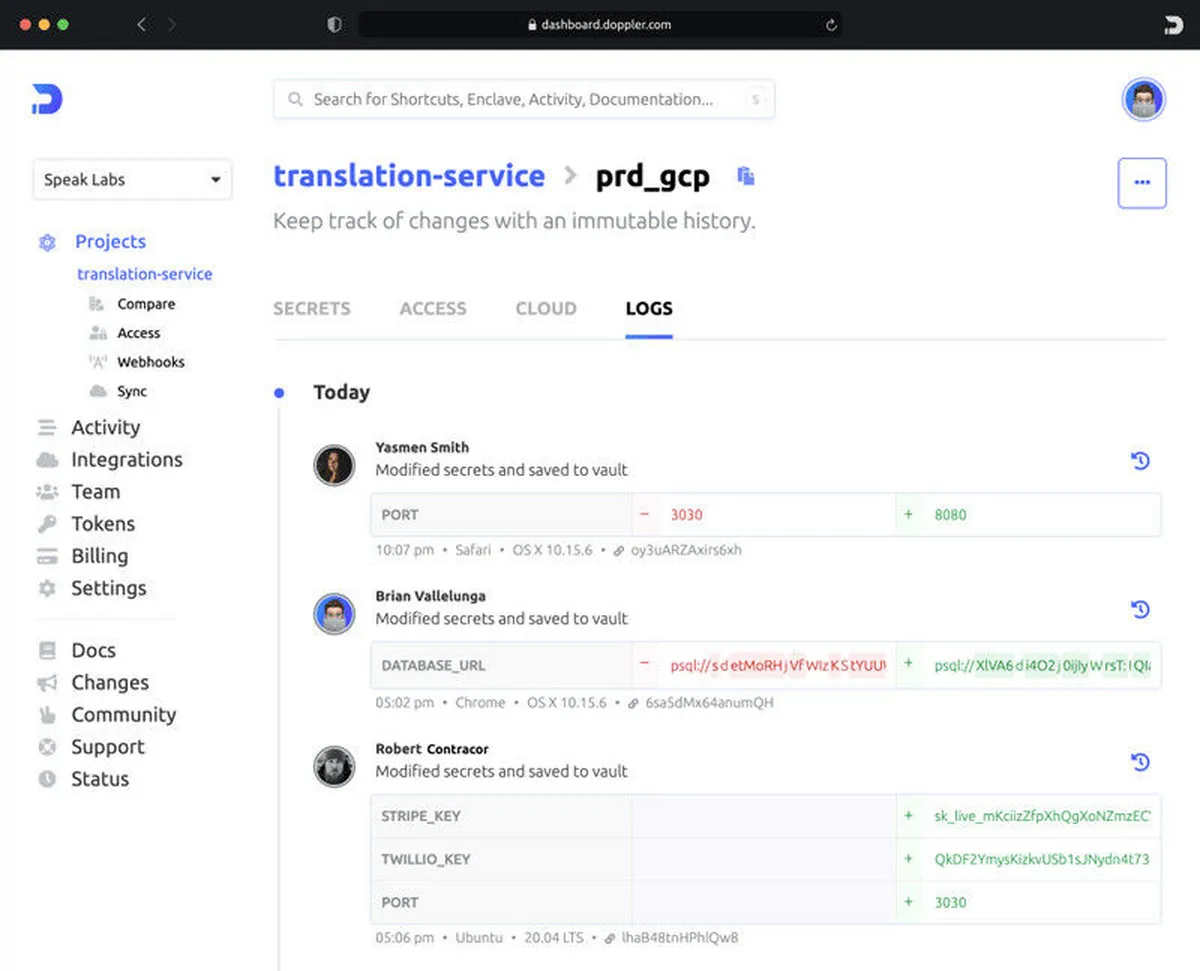Switch to the SECRETS tab
Screen dimensions: 1200x971
pyautogui.click(x=312, y=309)
